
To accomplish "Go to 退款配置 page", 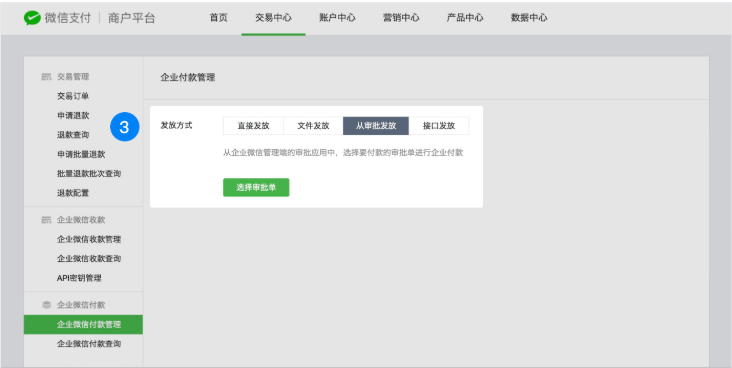I will coord(73,193).
